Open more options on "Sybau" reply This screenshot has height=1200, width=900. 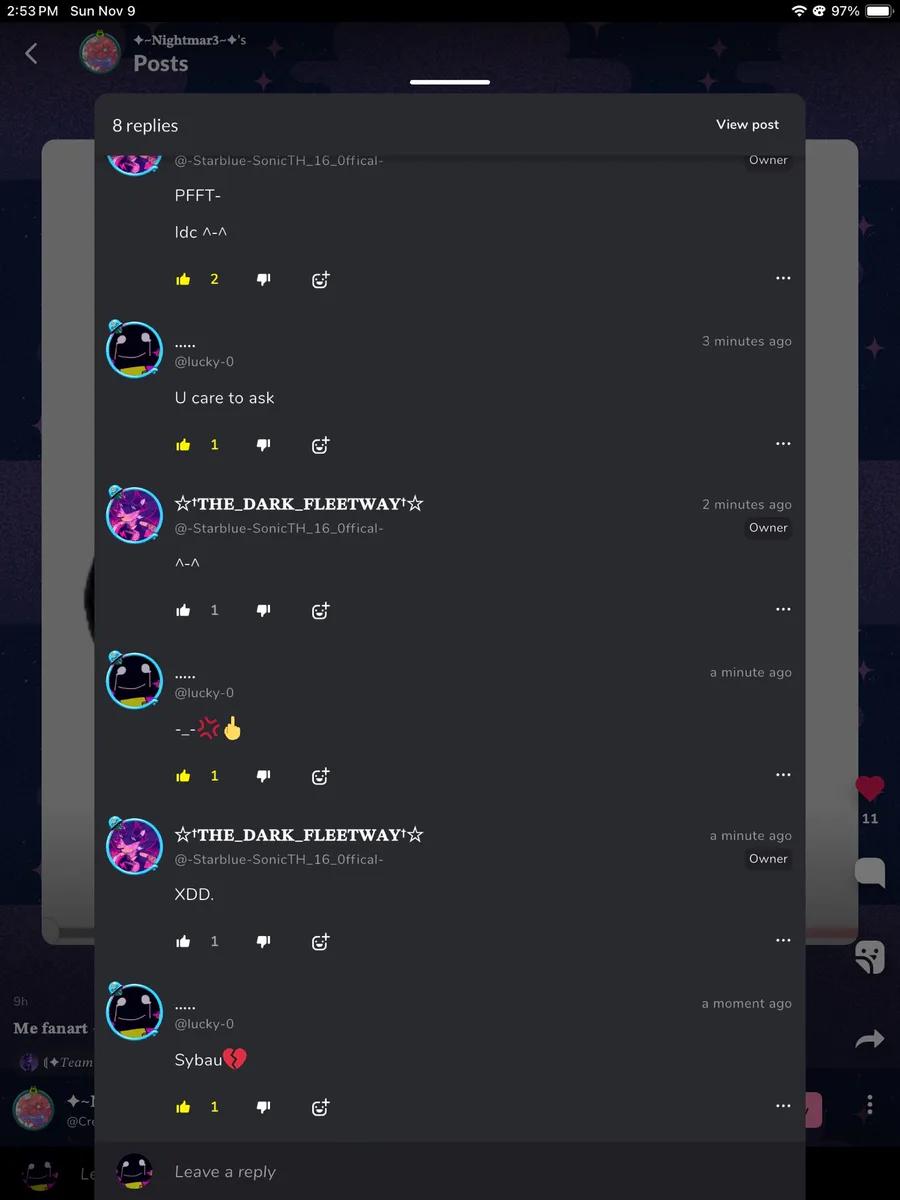point(783,1105)
